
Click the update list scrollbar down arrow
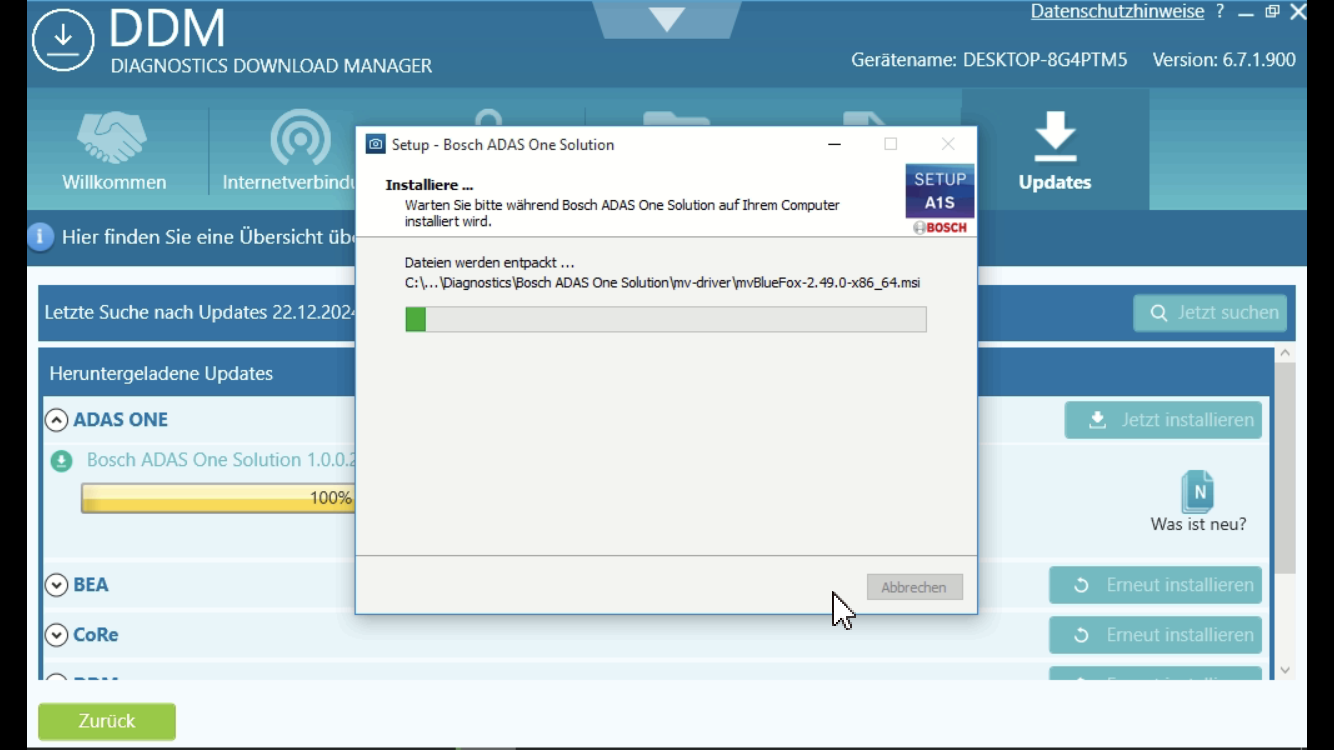(x=1285, y=670)
